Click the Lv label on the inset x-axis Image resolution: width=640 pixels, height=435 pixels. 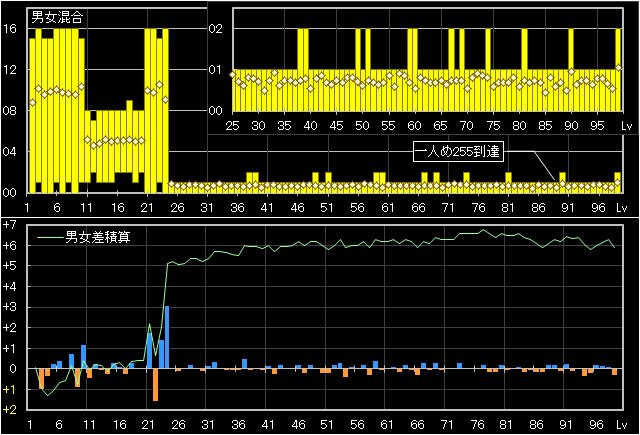click(x=627, y=126)
